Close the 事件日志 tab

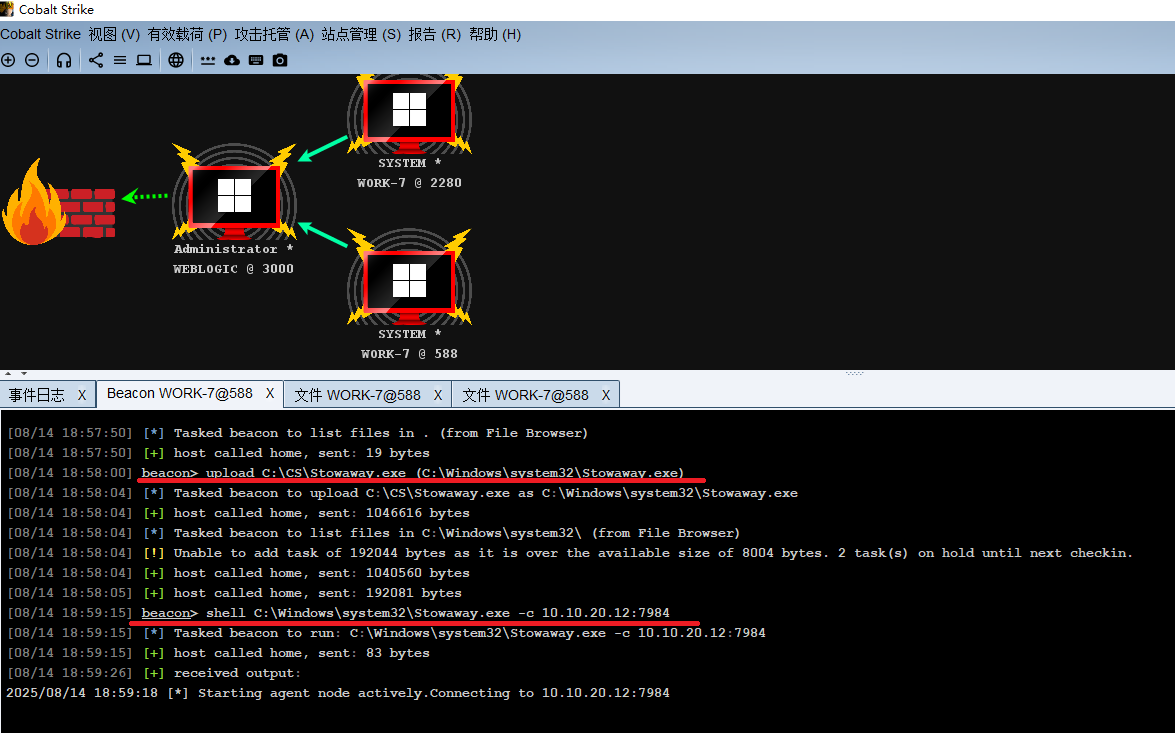(82, 395)
